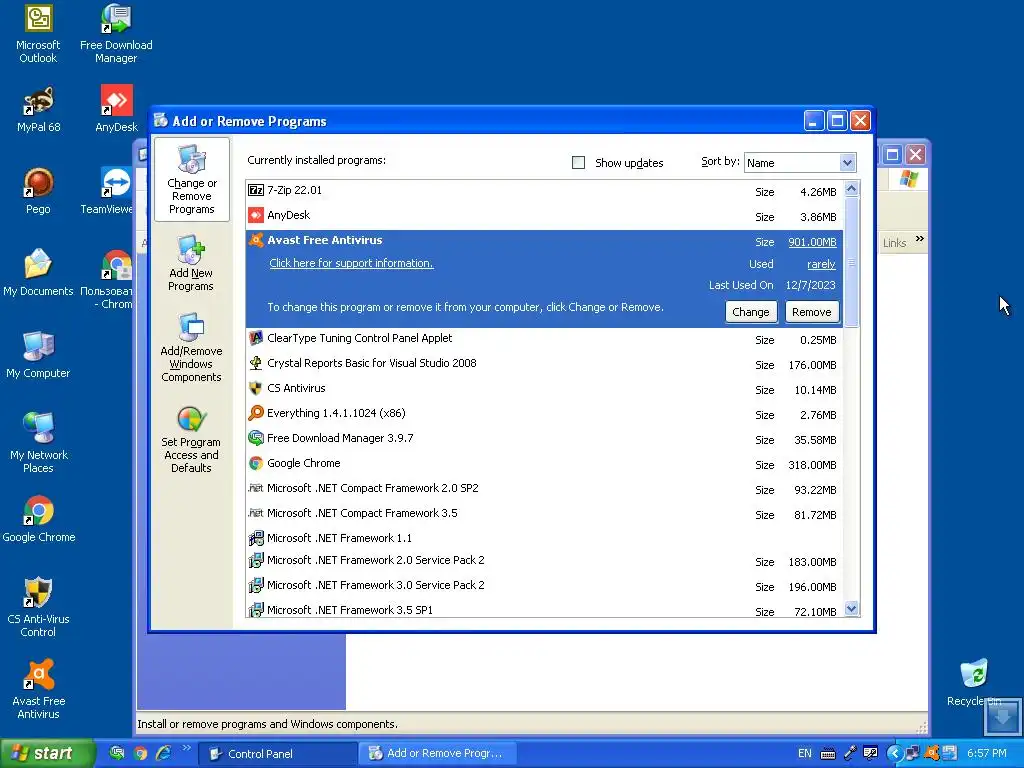Viewport: 1024px width, 768px height.
Task: Click Everything 1.4.1.1024 magnifier icon
Action: click(x=256, y=413)
